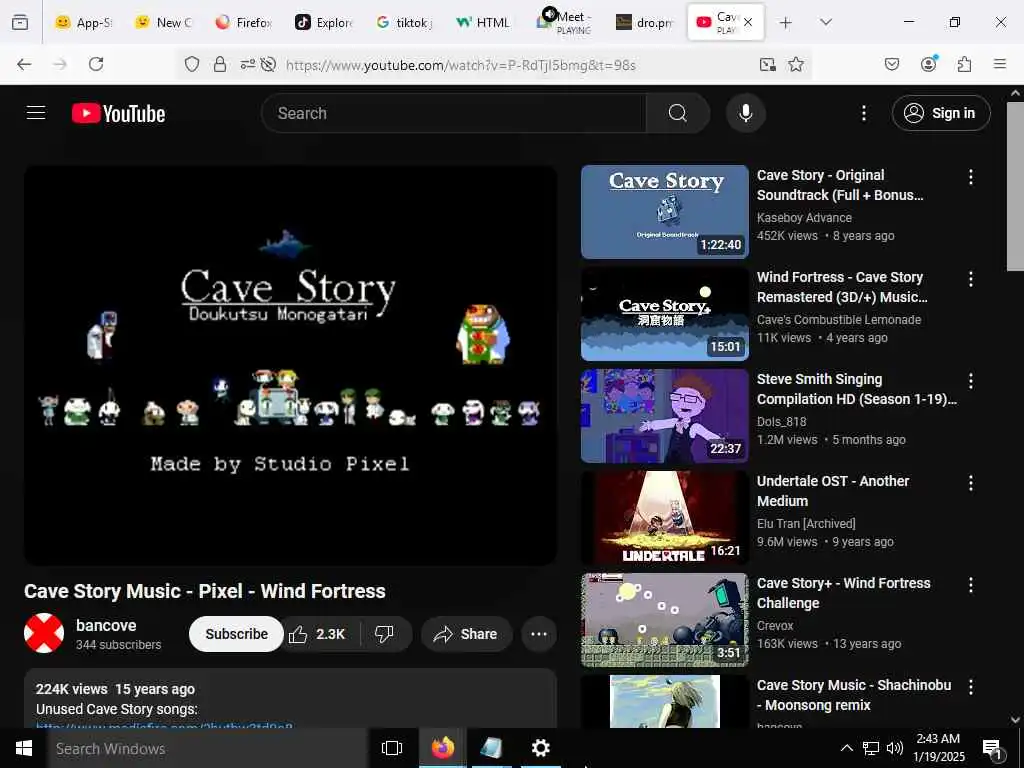The image size is (1024, 768).
Task: Go back using the browser back arrow
Action: pyautogui.click(x=24, y=64)
